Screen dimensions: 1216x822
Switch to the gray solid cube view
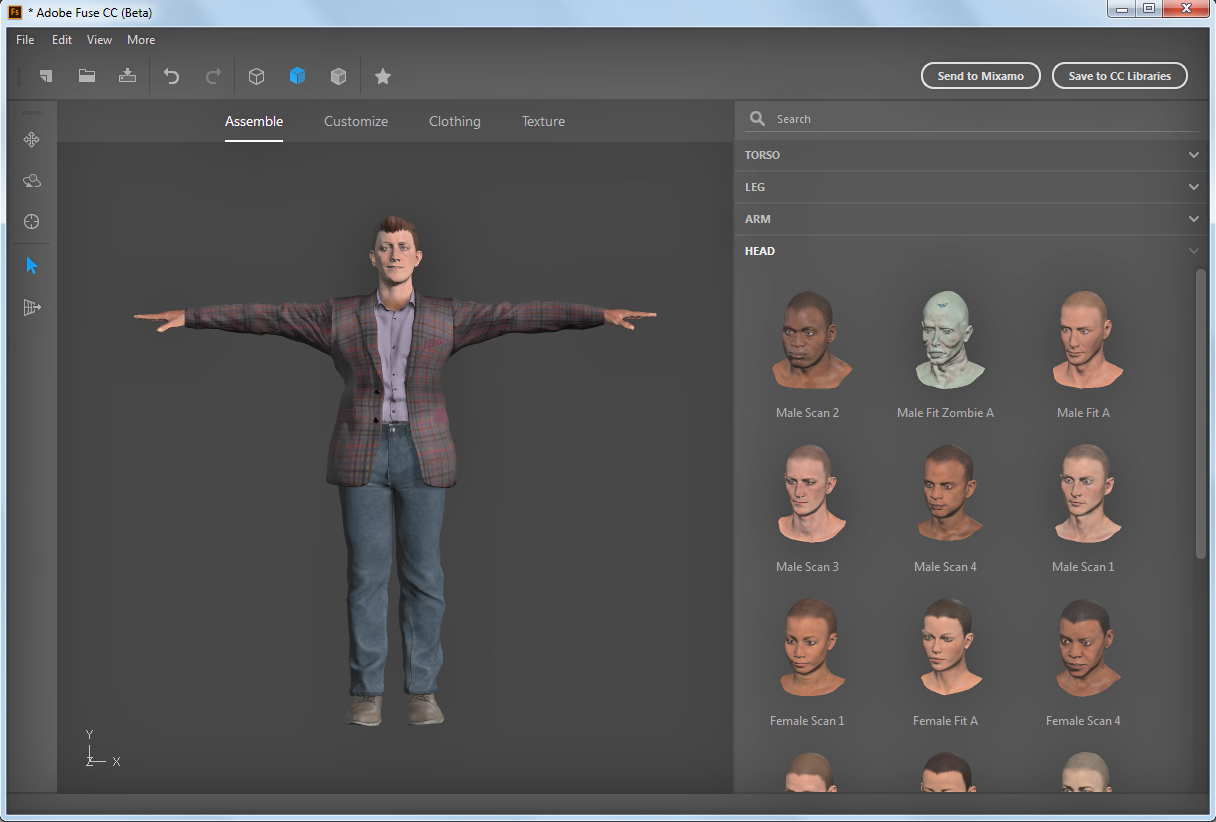coord(339,76)
